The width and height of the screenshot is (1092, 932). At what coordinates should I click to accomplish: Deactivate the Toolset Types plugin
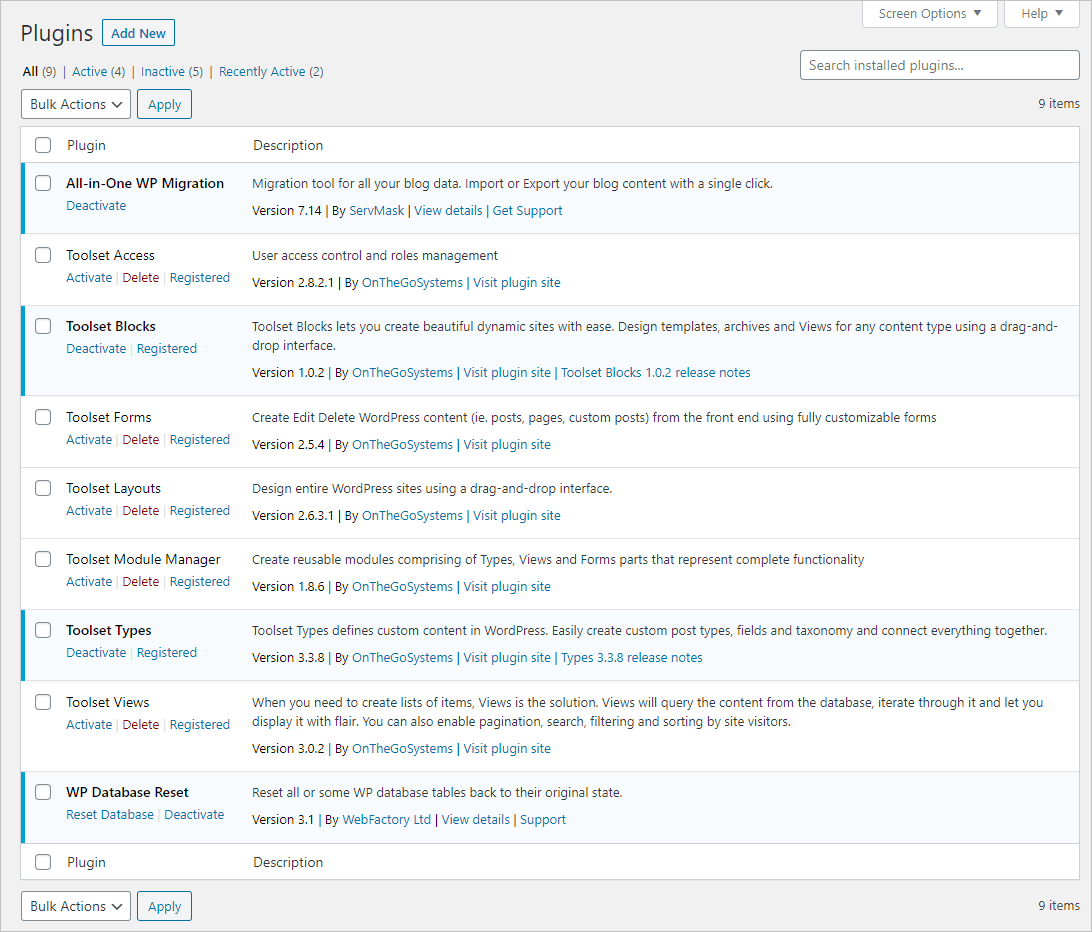pos(96,653)
